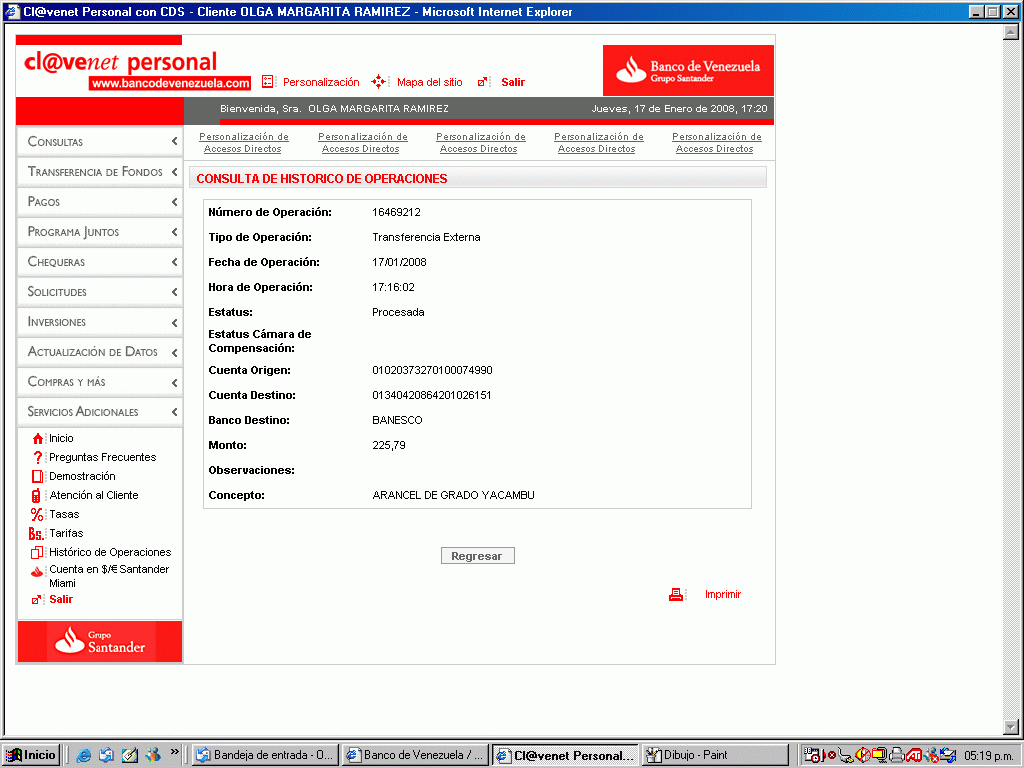The height and width of the screenshot is (768, 1024).
Task: Click the operation number 16469212
Action: coord(396,212)
